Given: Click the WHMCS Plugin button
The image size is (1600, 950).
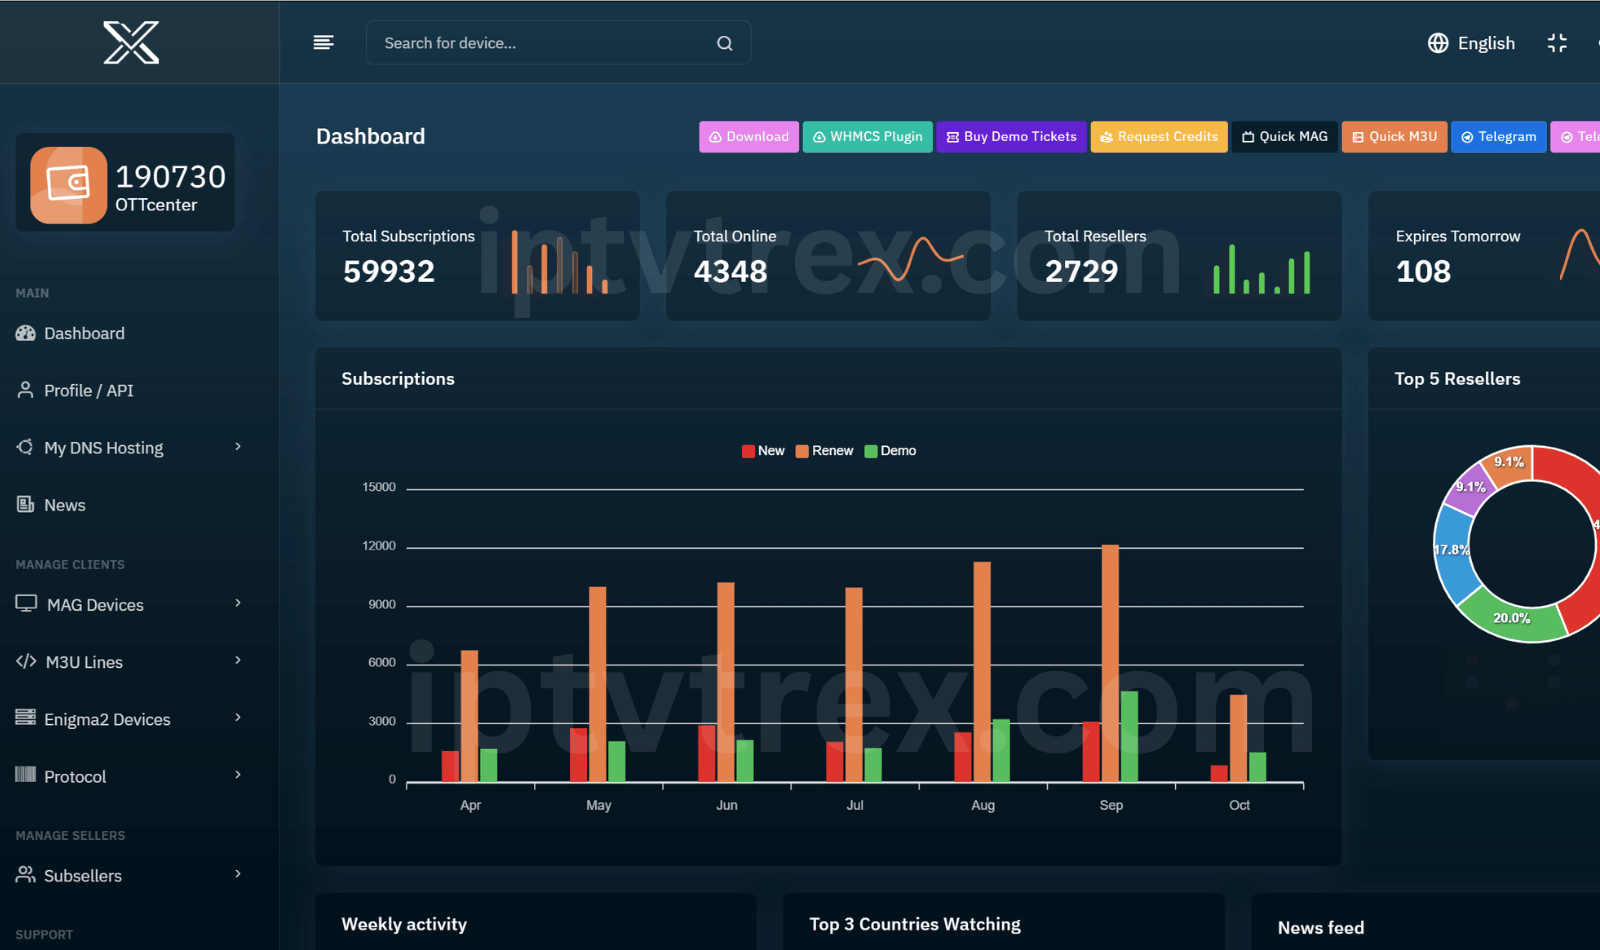Looking at the screenshot, I should [x=867, y=137].
